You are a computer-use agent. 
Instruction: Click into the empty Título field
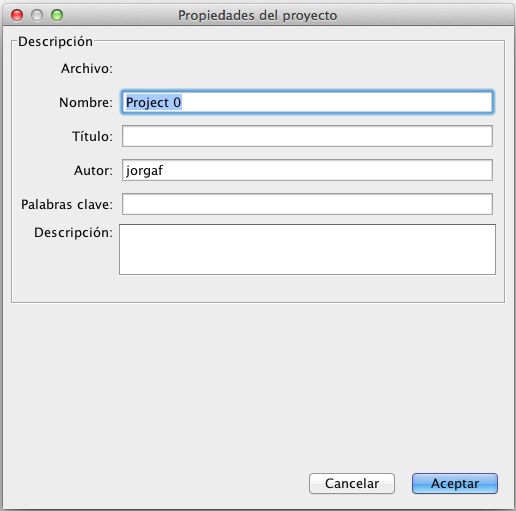tap(307, 136)
